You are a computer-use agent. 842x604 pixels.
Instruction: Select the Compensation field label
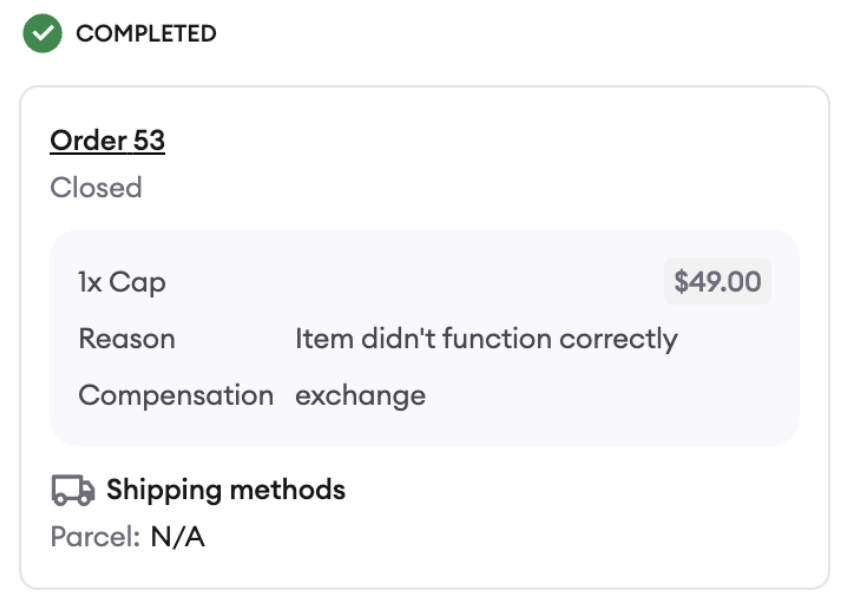point(176,396)
